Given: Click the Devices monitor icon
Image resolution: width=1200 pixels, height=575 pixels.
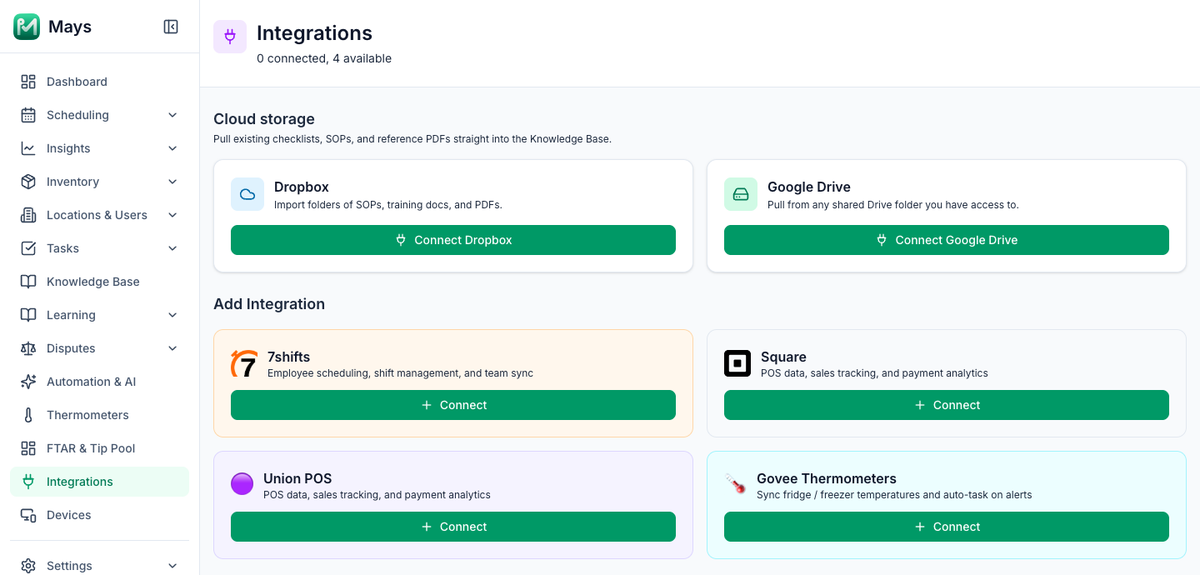Looking at the screenshot, I should [28, 515].
